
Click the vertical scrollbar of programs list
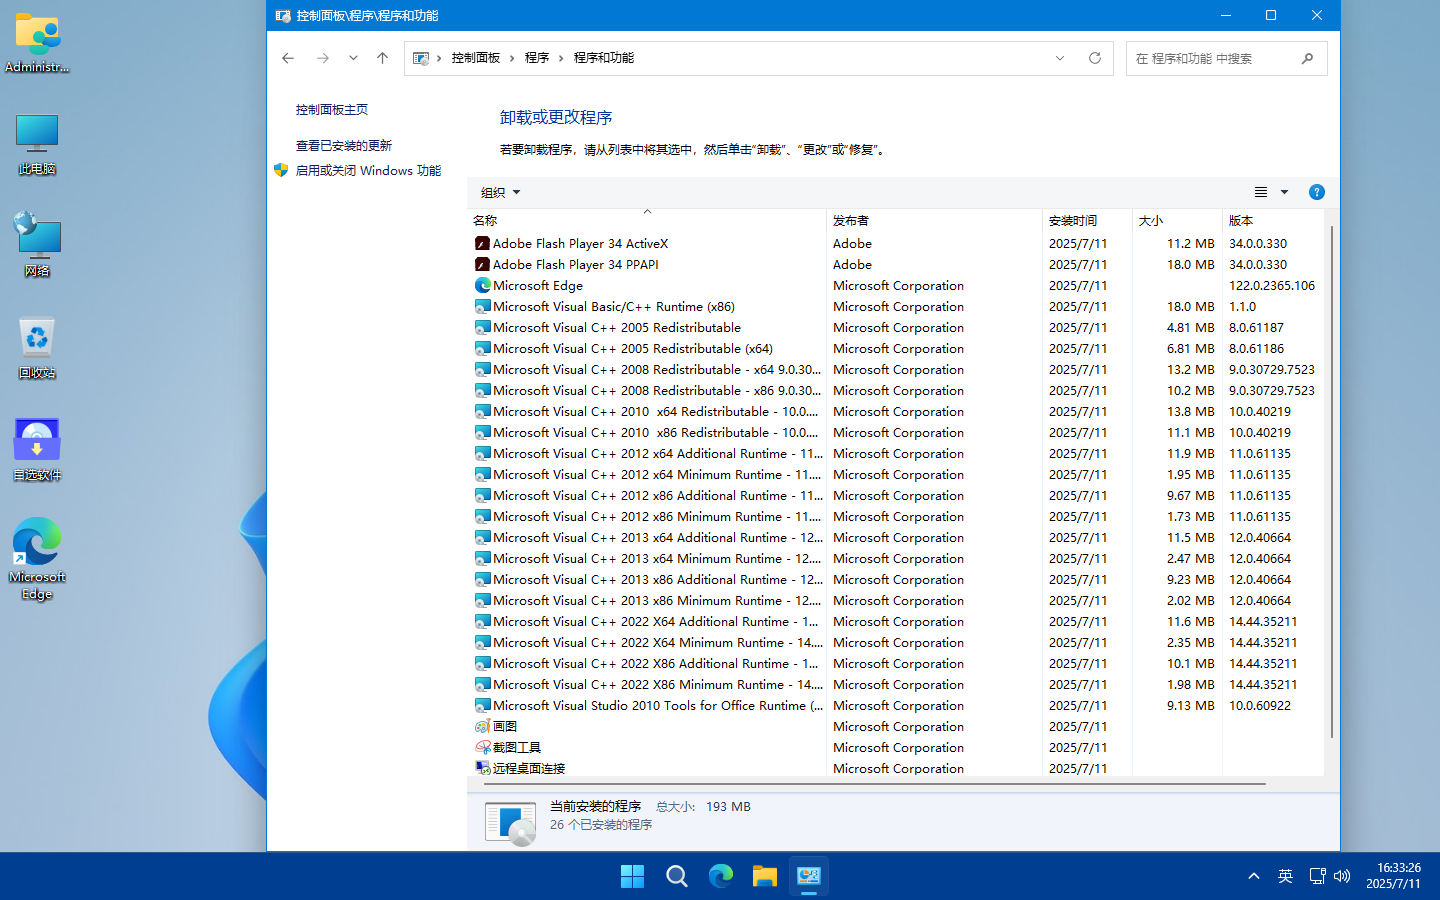1331,482
